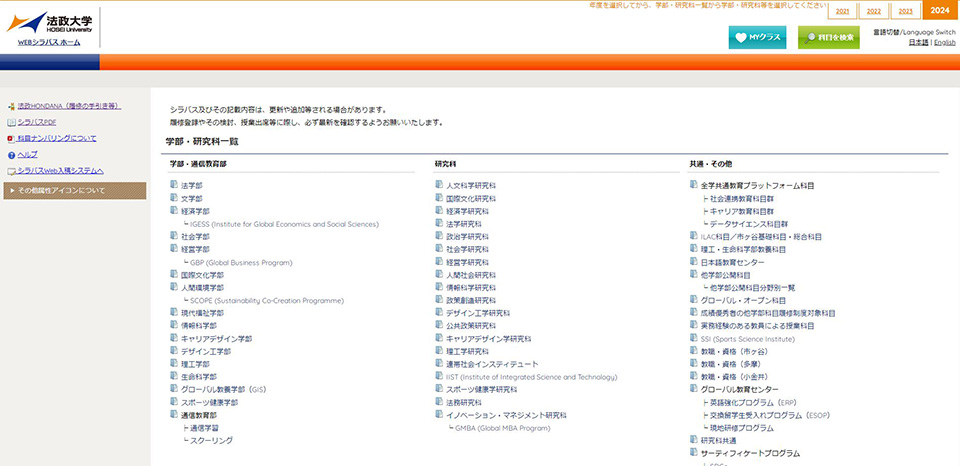Expand the その他属性アイコンについて panel

pos(74,190)
